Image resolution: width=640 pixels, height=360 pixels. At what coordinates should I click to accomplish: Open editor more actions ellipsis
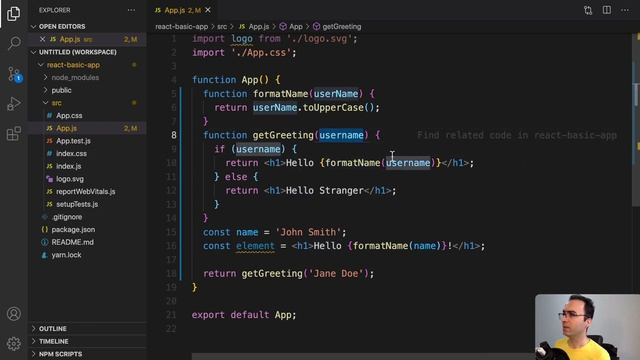[x=625, y=10]
